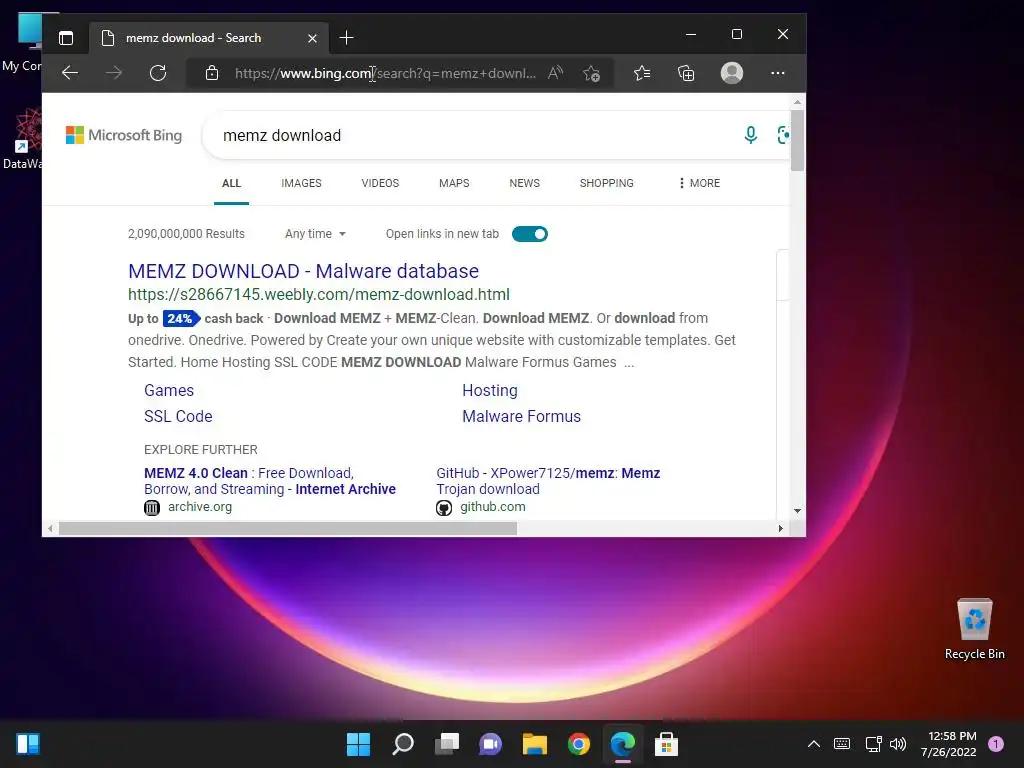Open touch keyboard tray icon
This screenshot has width=1024, height=768.
(842, 744)
